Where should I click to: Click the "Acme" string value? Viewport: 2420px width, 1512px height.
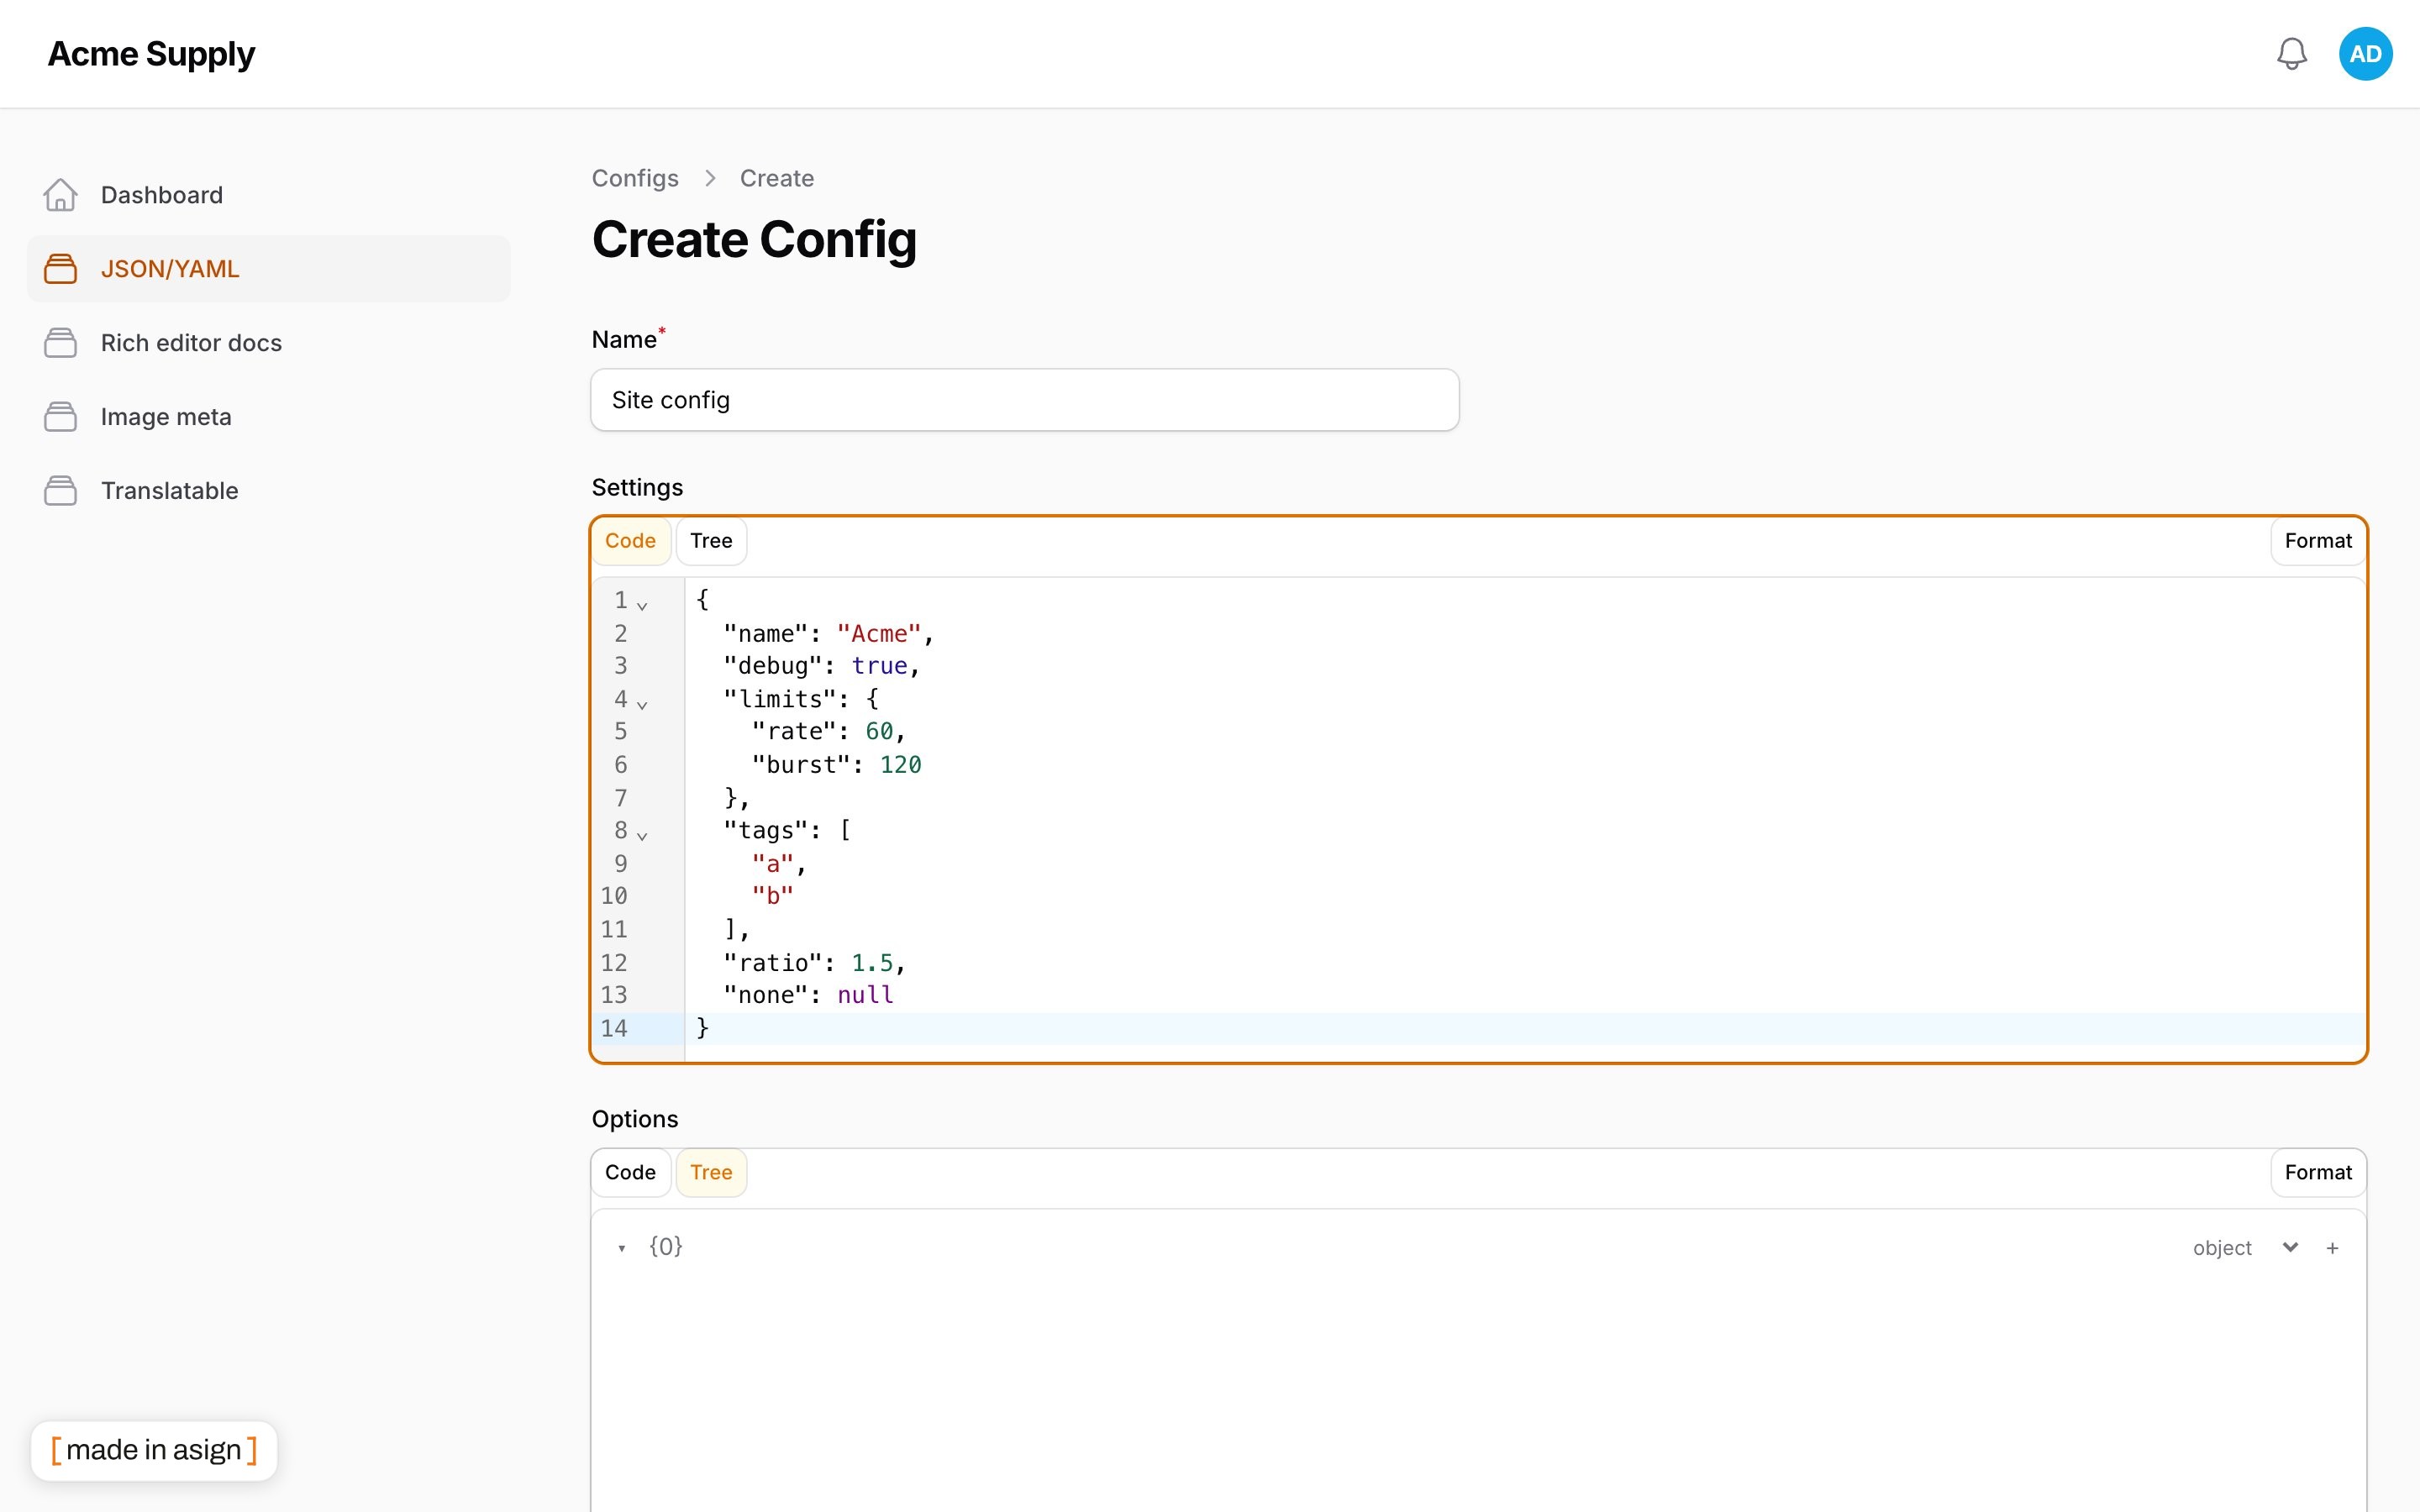(x=879, y=634)
